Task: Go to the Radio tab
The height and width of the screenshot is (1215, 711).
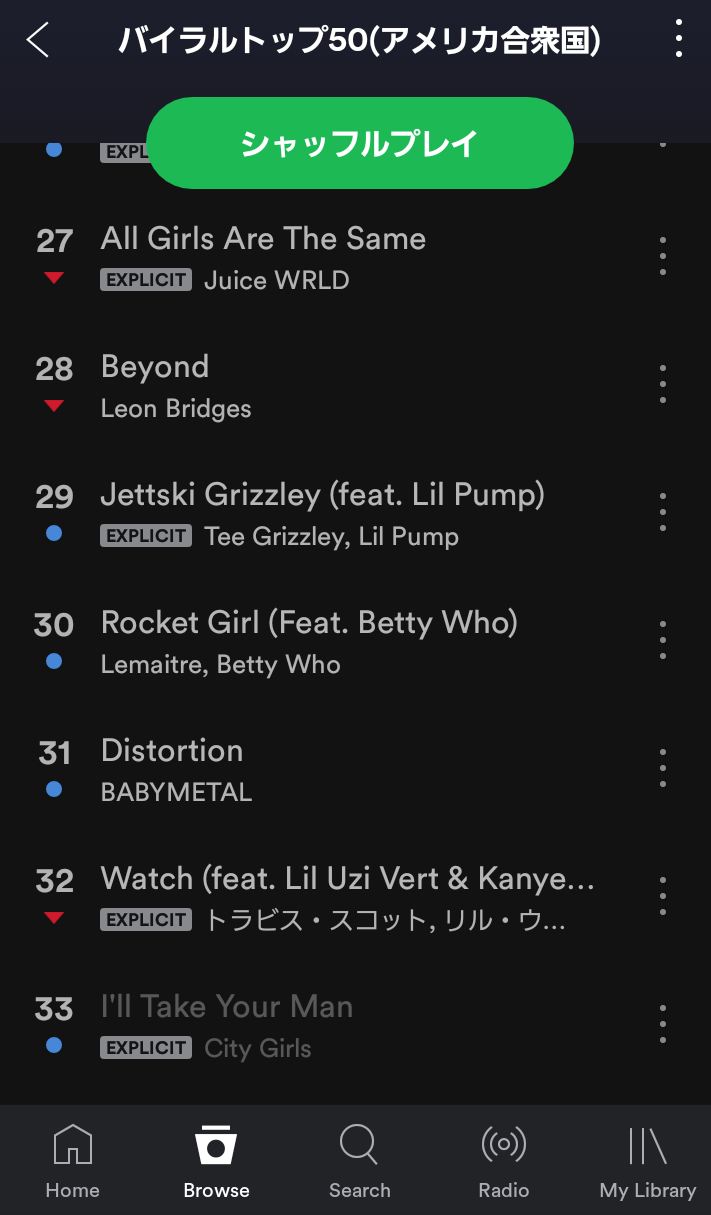Action: pyautogui.click(x=503, y=1162)
